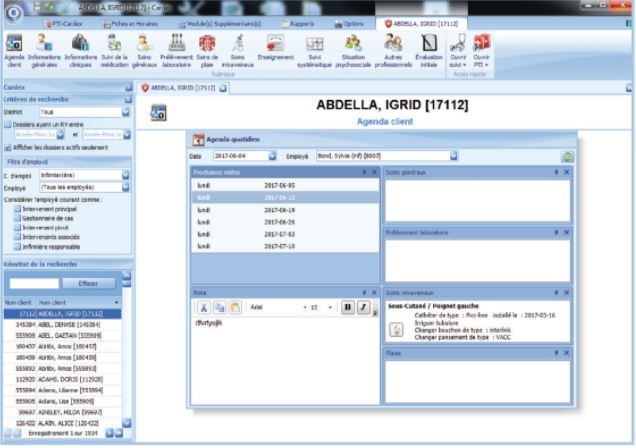The image size is (636, 448).
Task: Click the Ouvrir PTI quick access
Action: pyautogui.click(x=481, y=51)
